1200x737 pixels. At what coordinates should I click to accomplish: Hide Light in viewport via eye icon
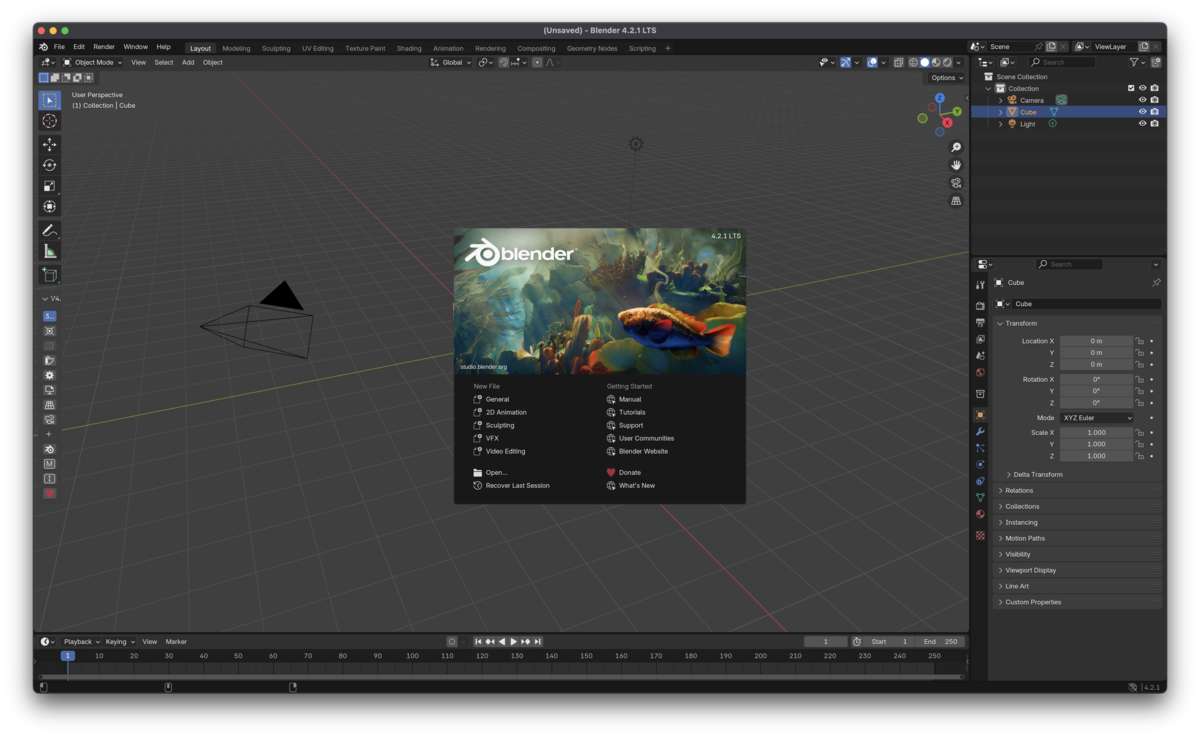pyautogui.click(x=1142, y=124)
